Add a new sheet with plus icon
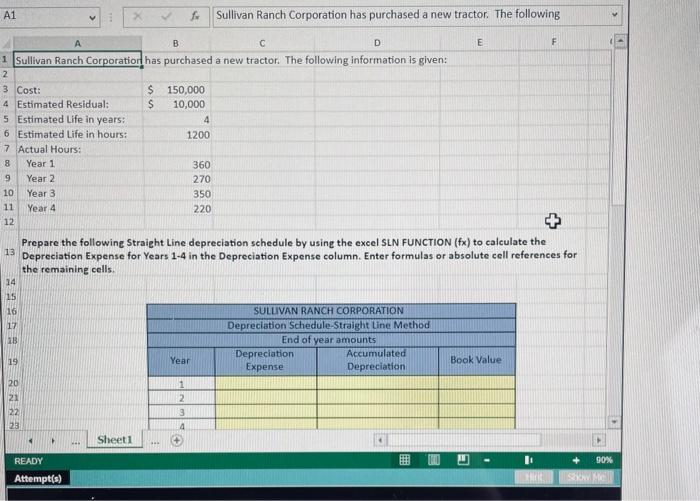This screenshot has width=700, height=501. 177,440
